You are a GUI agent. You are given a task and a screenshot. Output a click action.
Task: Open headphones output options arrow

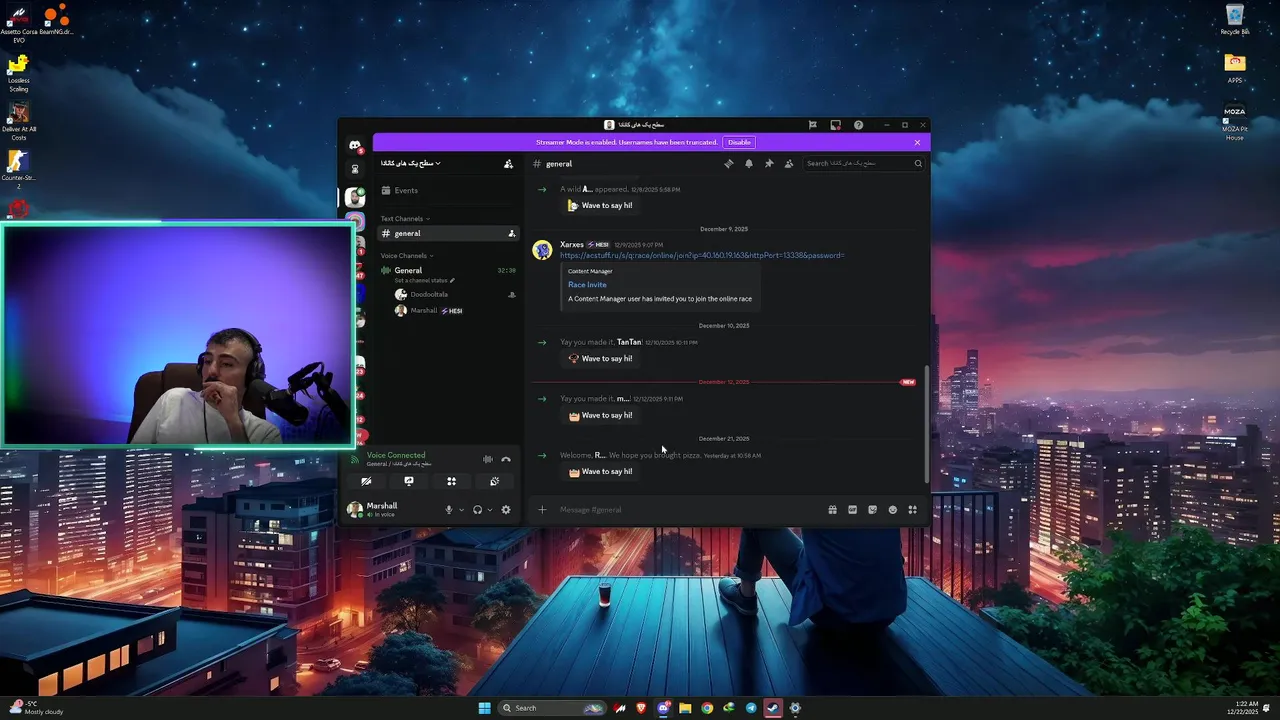point(489,510)
